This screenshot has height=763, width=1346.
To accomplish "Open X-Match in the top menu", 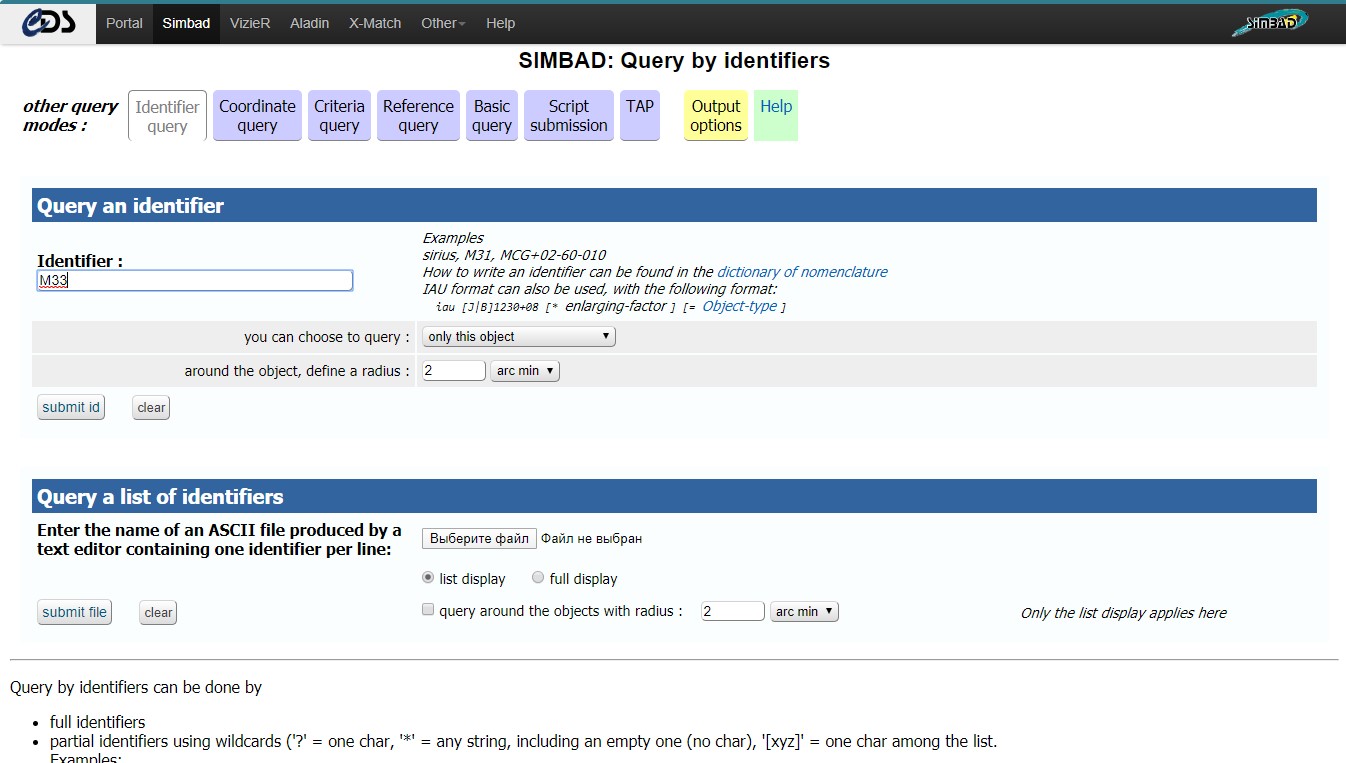I will [375, 23].
